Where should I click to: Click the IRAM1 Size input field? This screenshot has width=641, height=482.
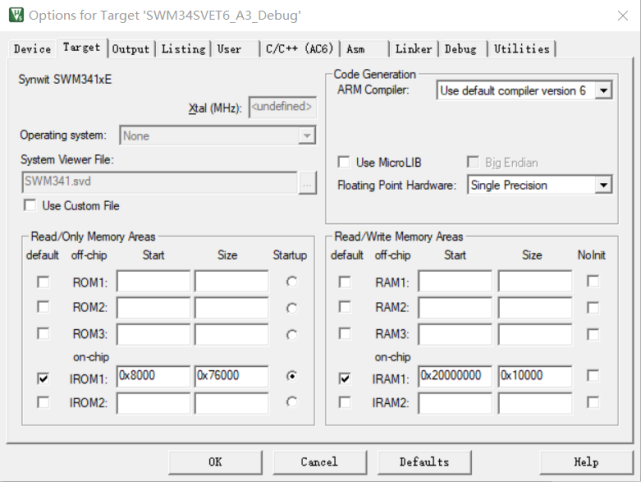pos(534,377)
